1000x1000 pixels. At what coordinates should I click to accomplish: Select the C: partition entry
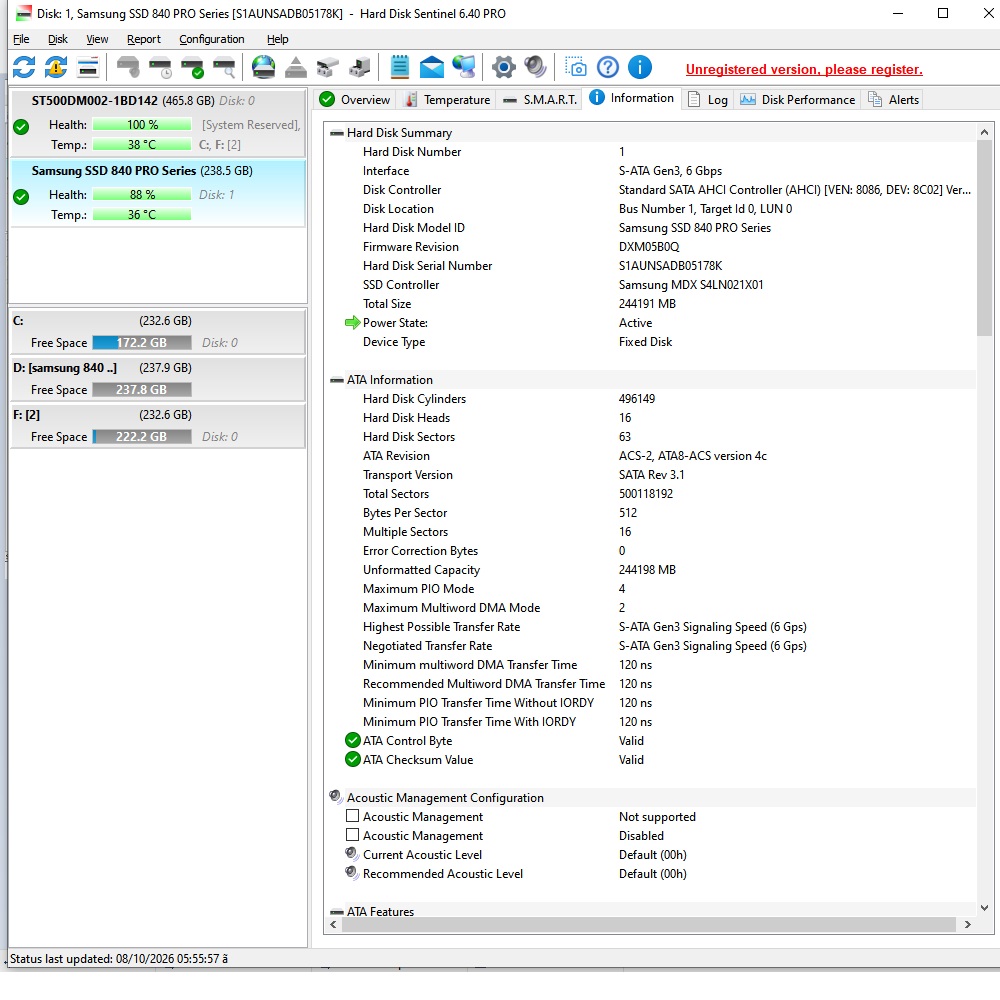click(158, 332)
